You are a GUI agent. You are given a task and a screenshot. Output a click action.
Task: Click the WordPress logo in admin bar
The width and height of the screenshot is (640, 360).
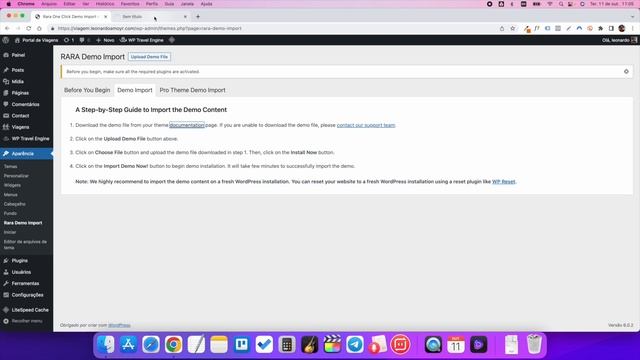6,40
